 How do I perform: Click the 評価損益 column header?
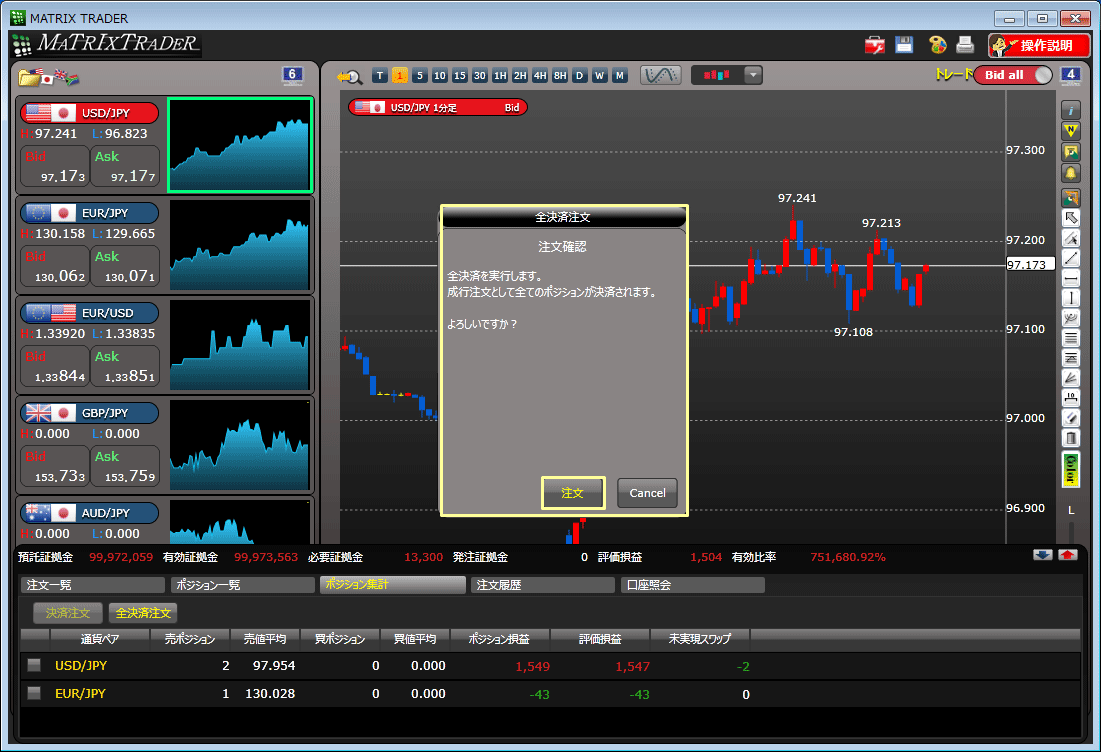[x=600, y=640]
